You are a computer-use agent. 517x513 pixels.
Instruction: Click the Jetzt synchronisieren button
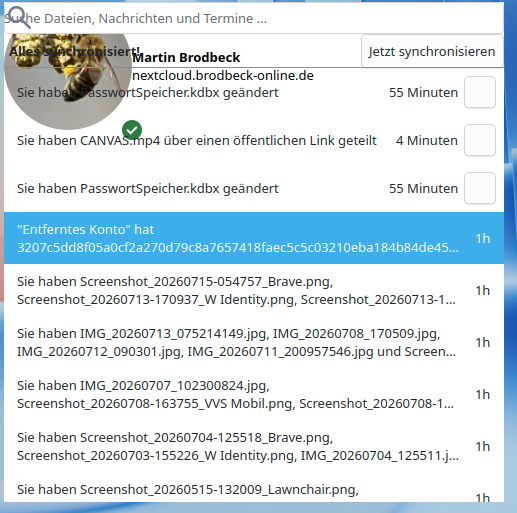point(432,51)
